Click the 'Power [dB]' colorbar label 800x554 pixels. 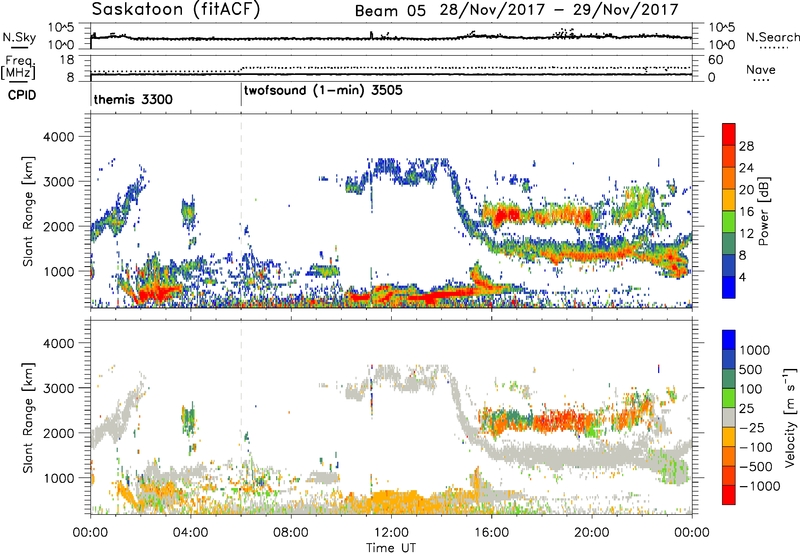point(763,211)
